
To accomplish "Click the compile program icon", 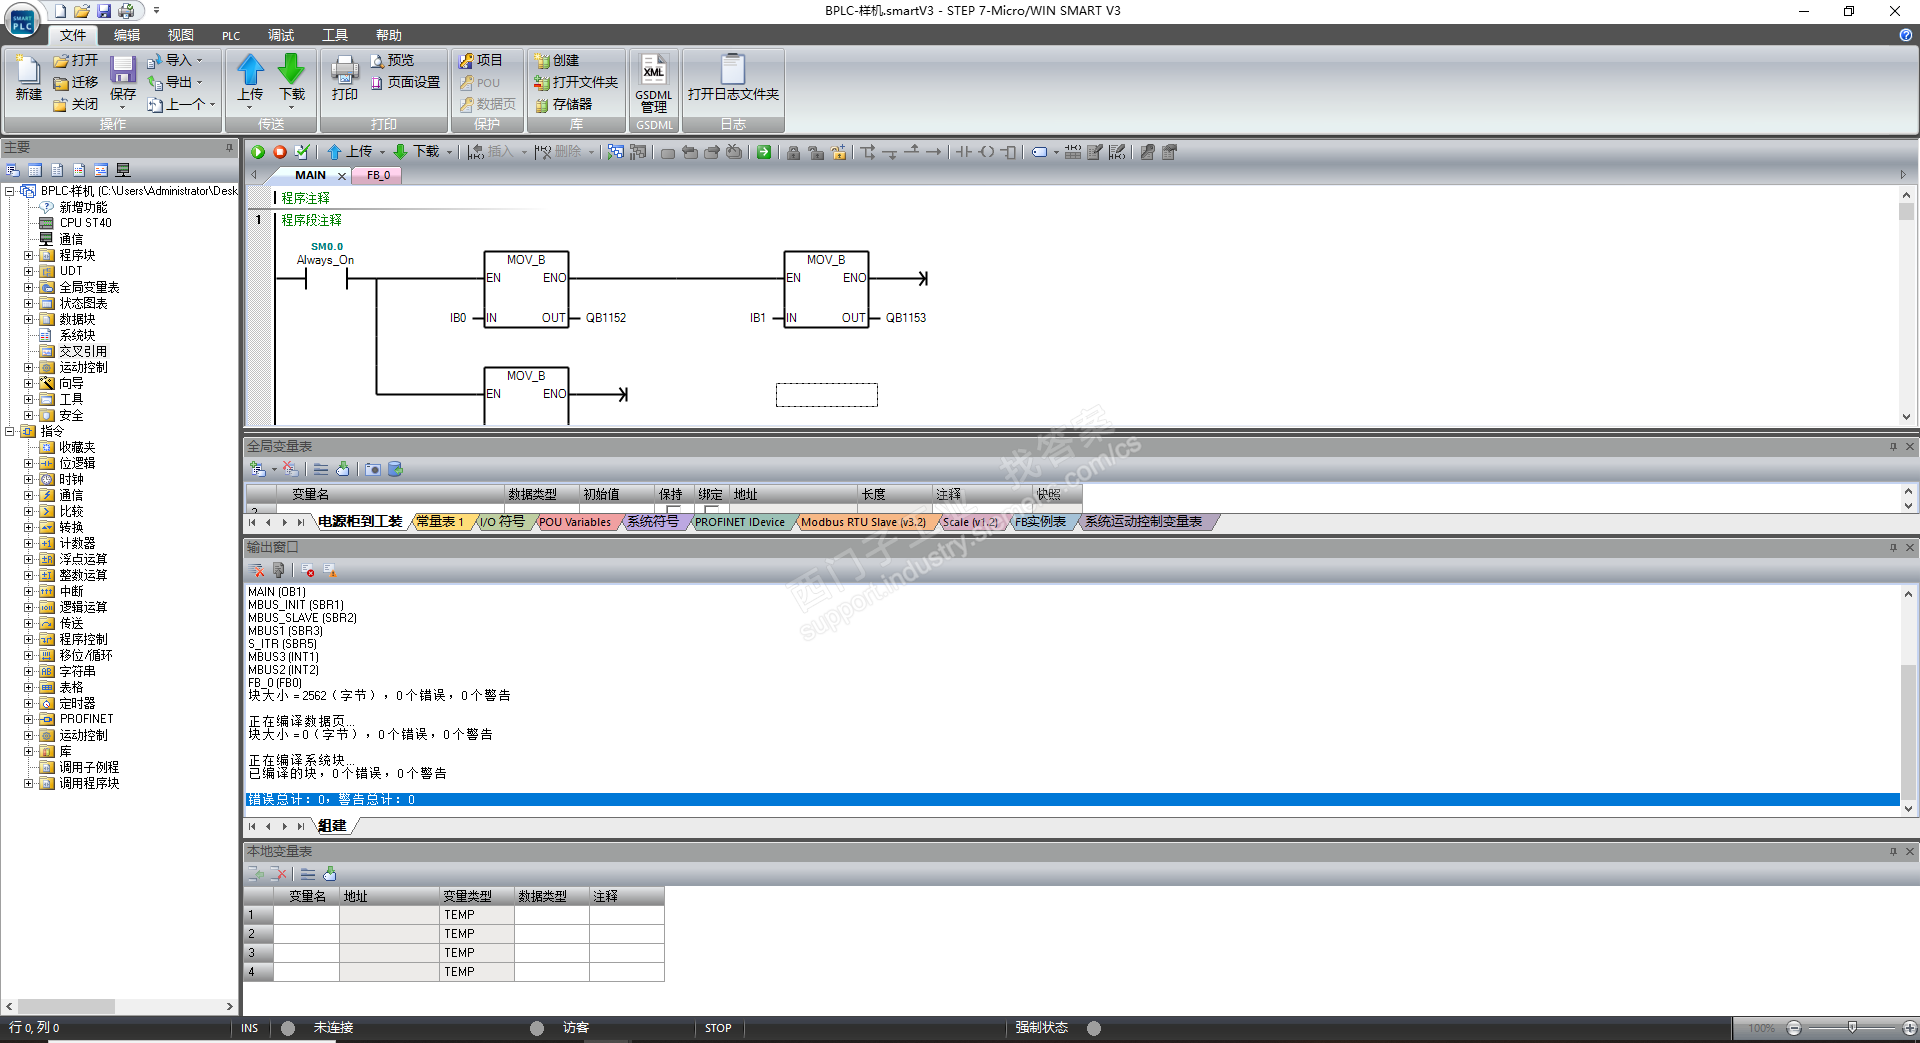I will click(302, 152).
